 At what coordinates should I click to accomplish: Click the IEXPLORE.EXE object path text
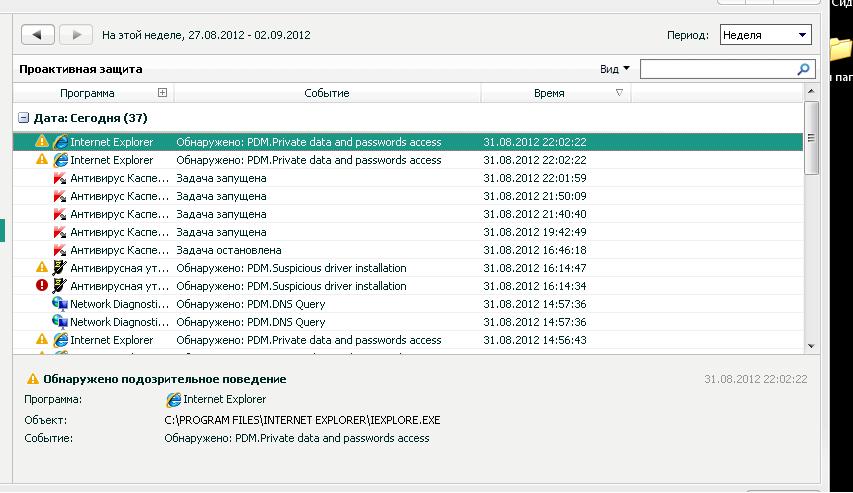302,420
